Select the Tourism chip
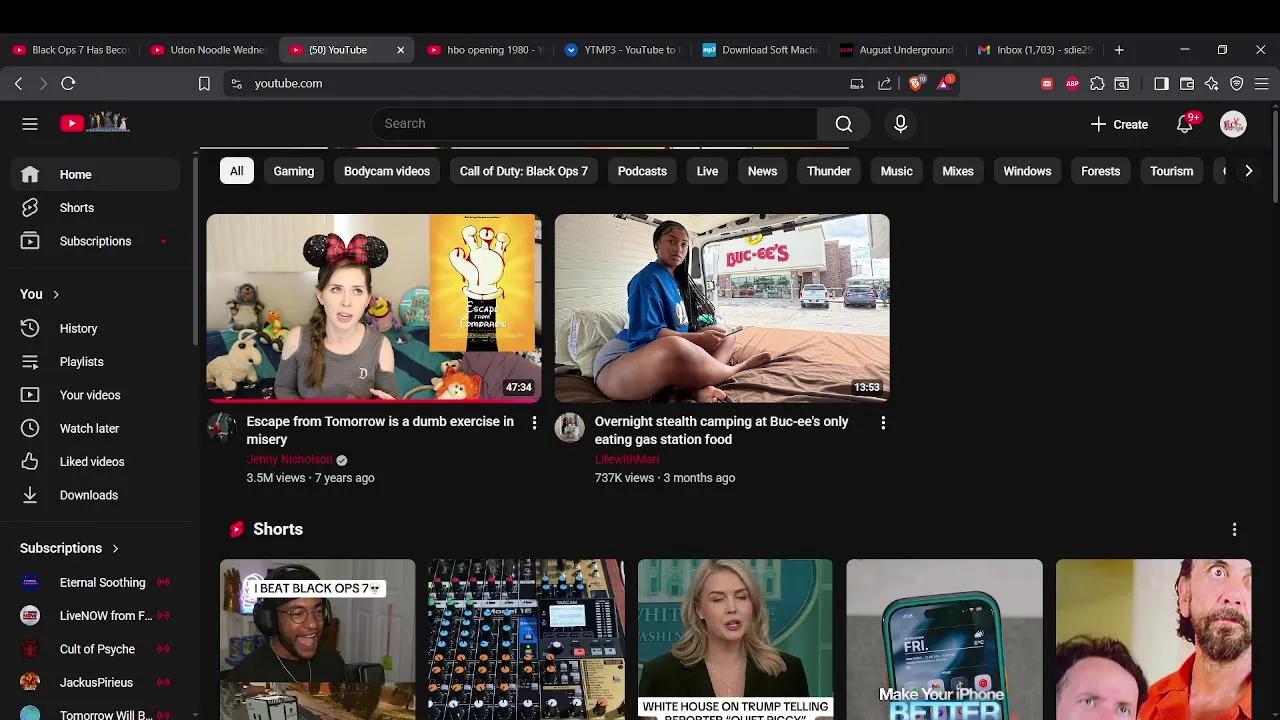Image resolution: width=1280 pixels, height=720 pixels. coord(1171,171)
